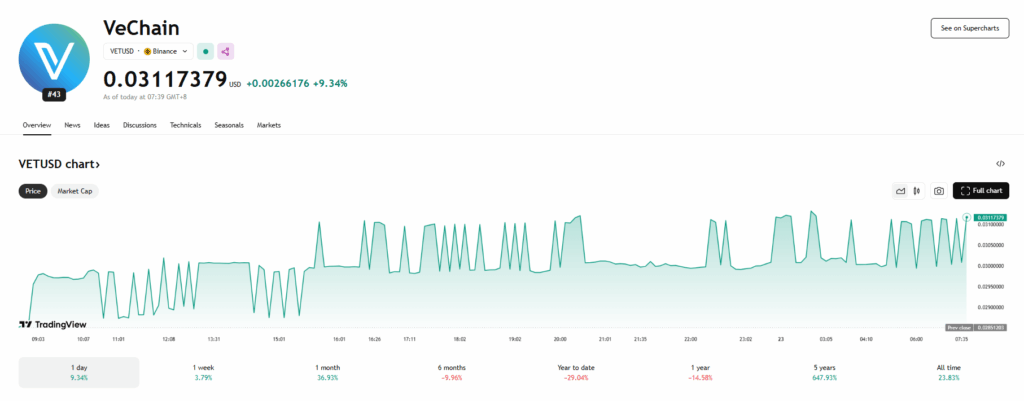Open the Seasonals tab

click(x=229, y=125)
